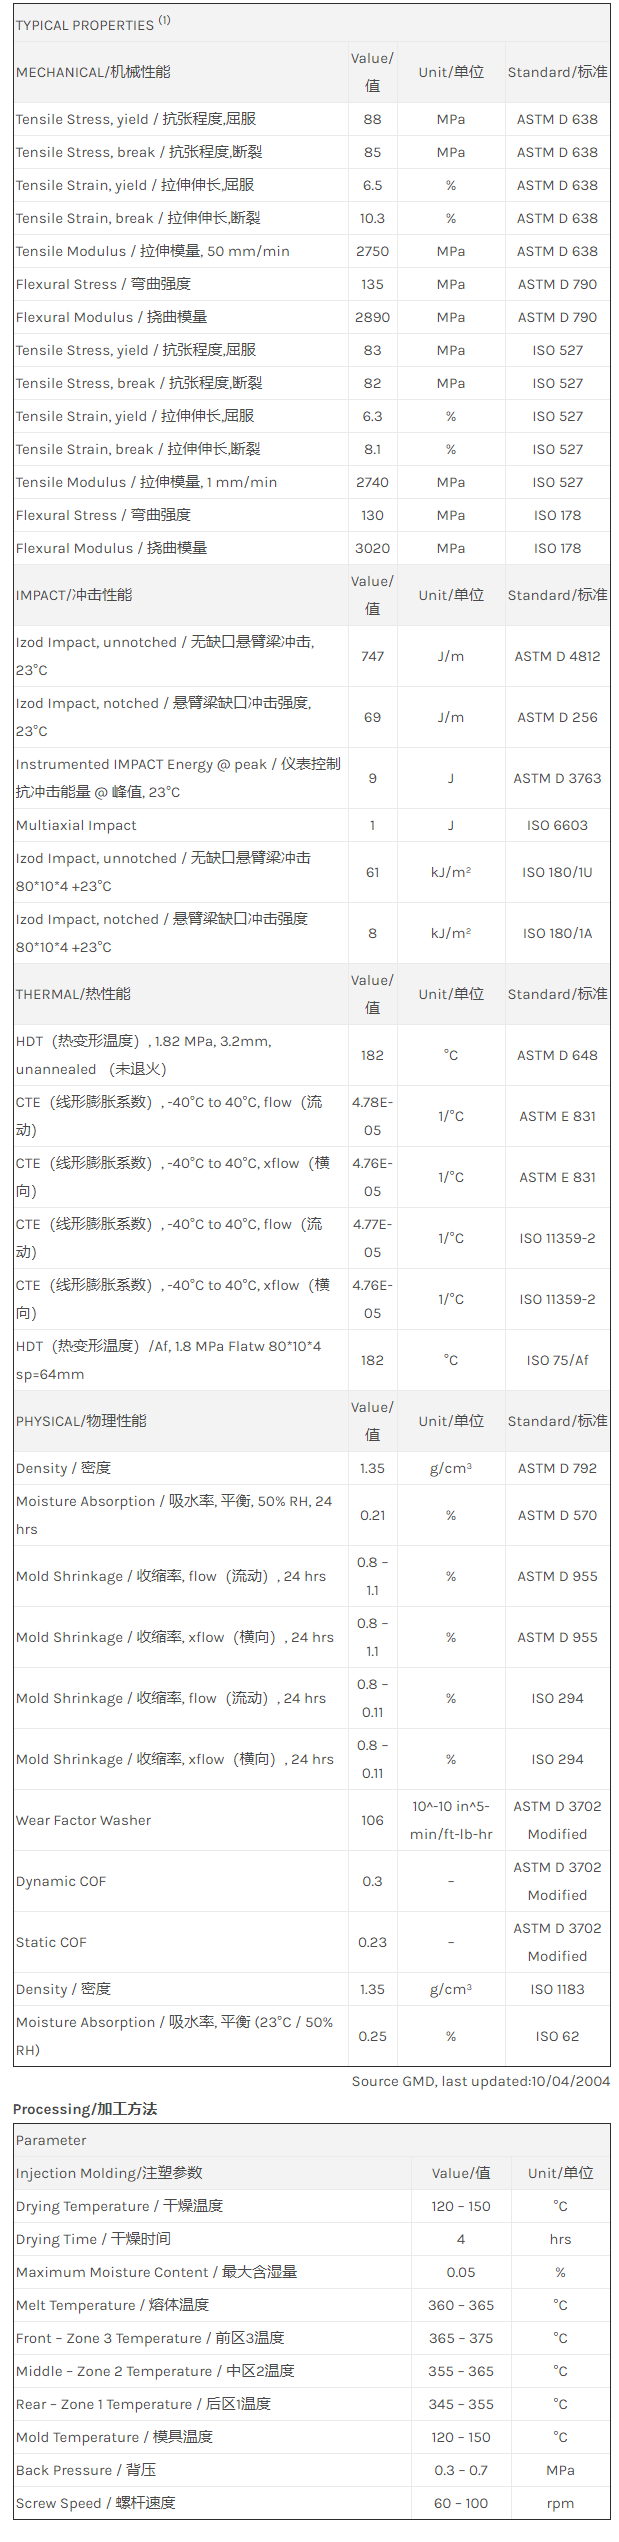619x2542 pixels.
Task: Click Tensile Stress, yield ASTM D 638 row
Action: (x=311, y=119)
